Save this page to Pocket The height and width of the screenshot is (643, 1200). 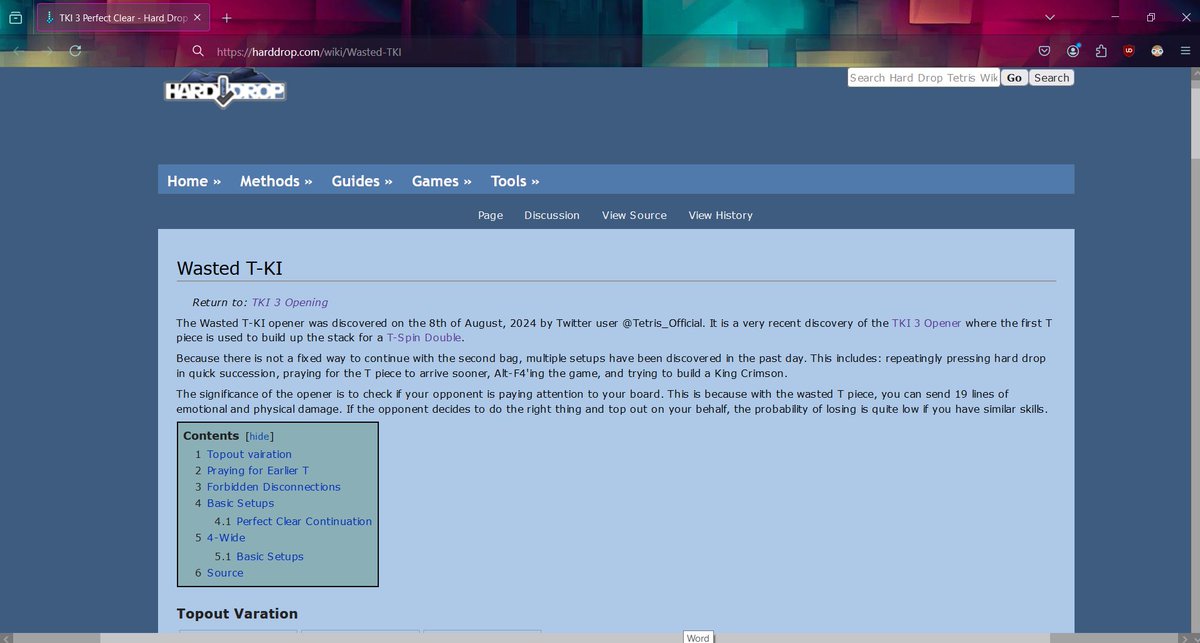pos(1044,51)
